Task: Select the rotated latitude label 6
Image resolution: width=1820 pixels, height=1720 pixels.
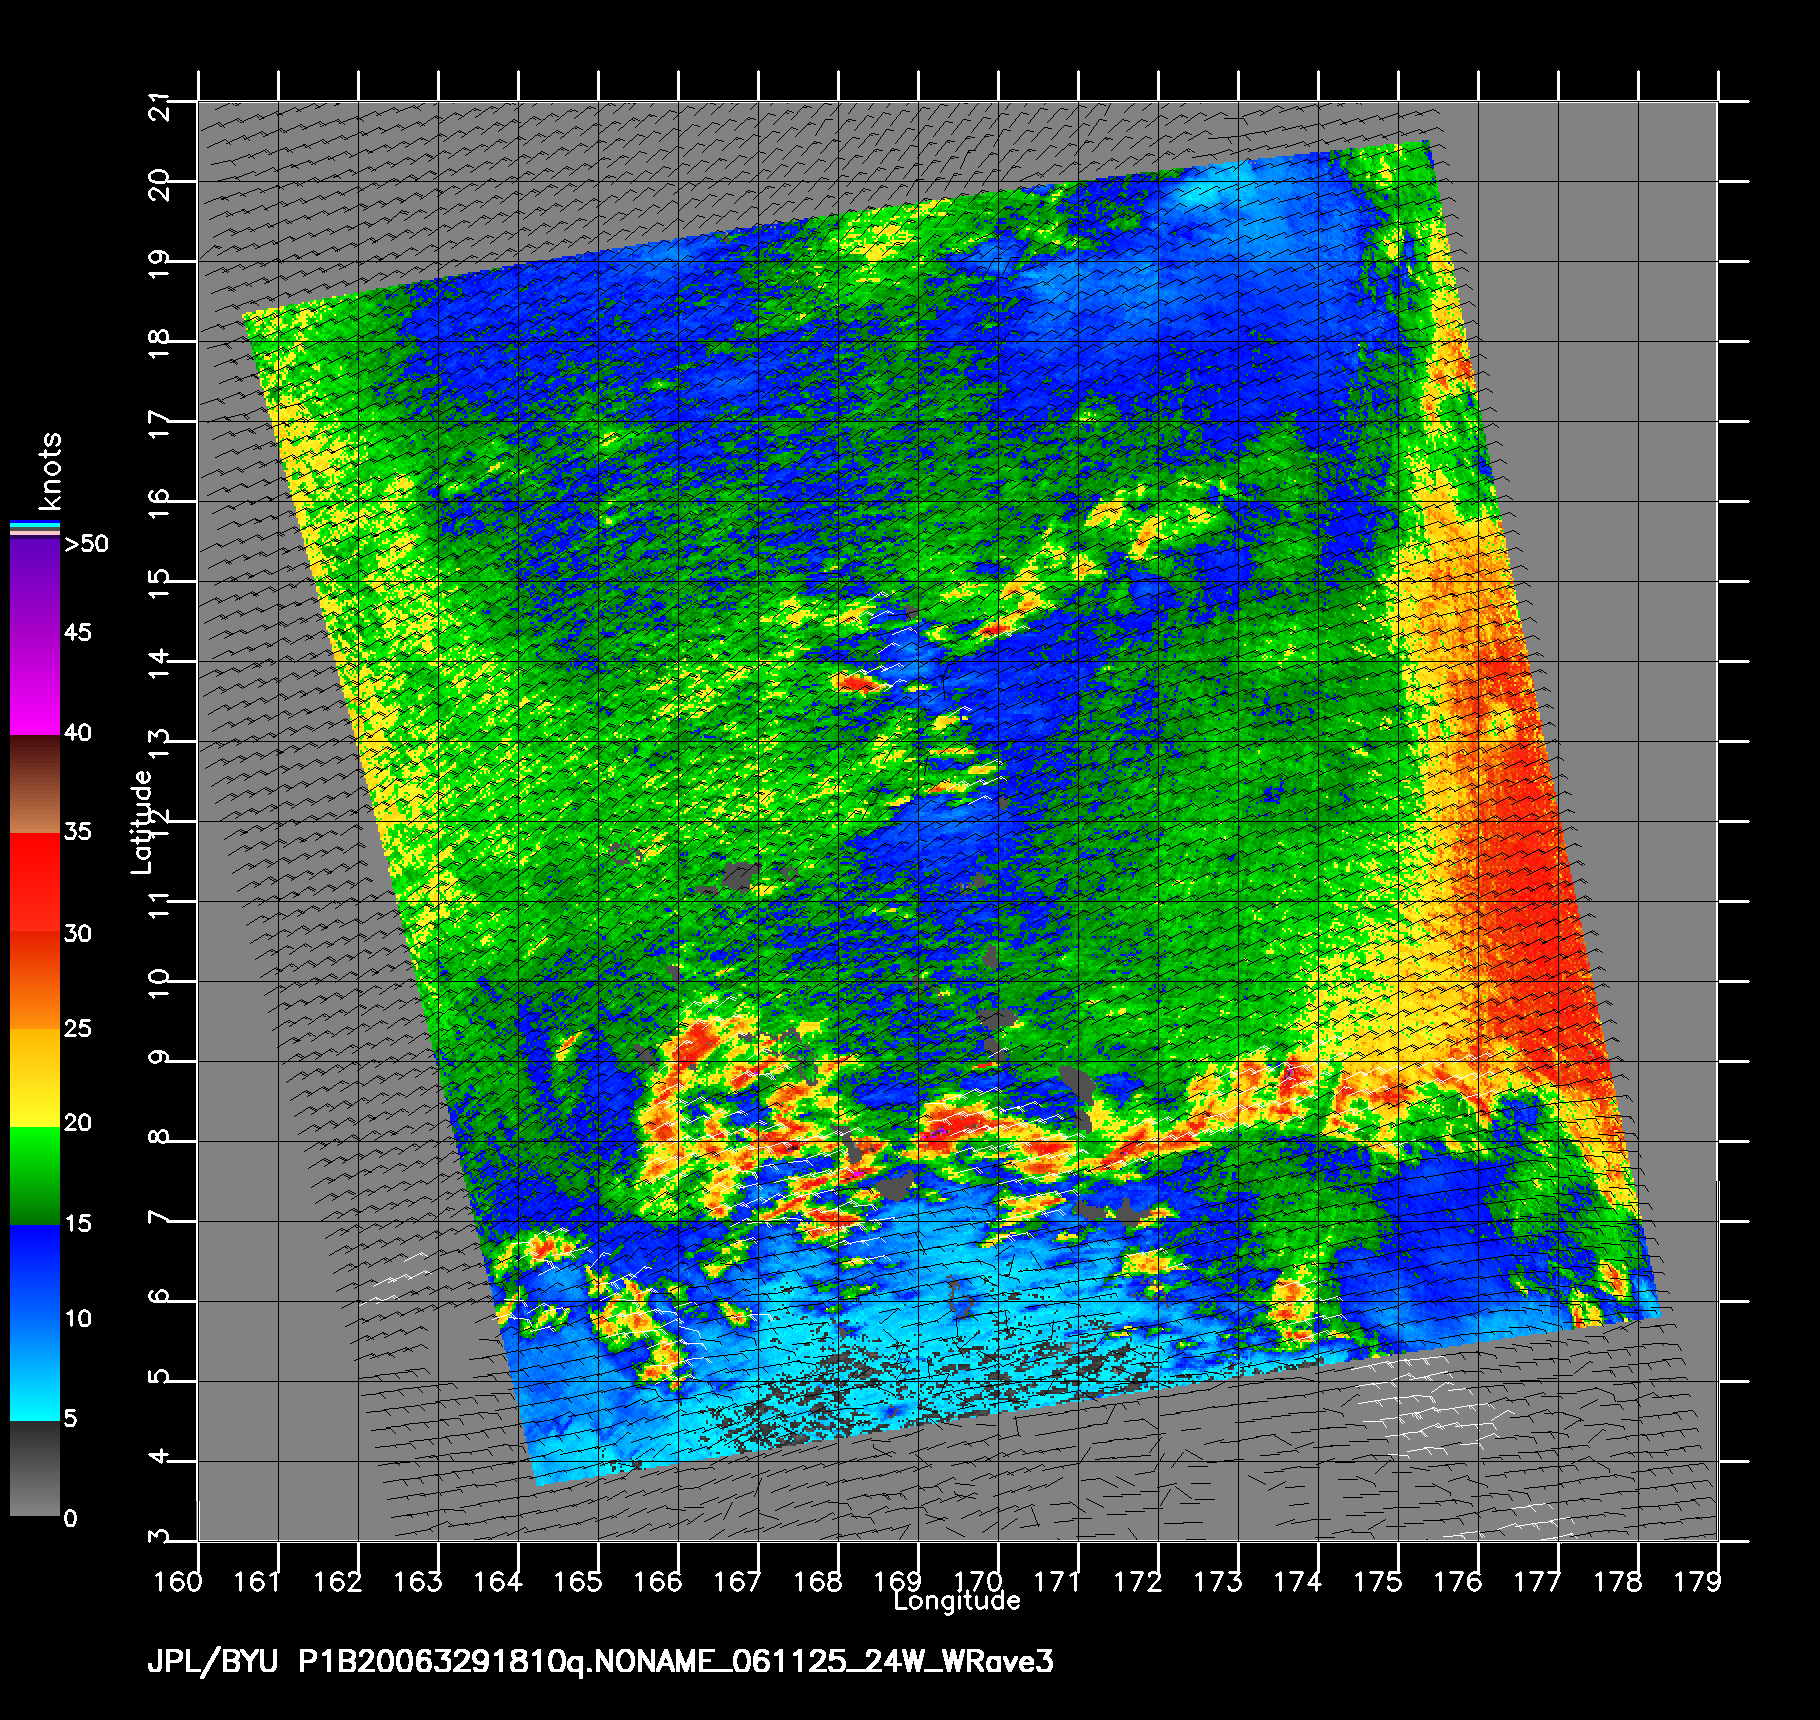Action: pos(160,1297)
